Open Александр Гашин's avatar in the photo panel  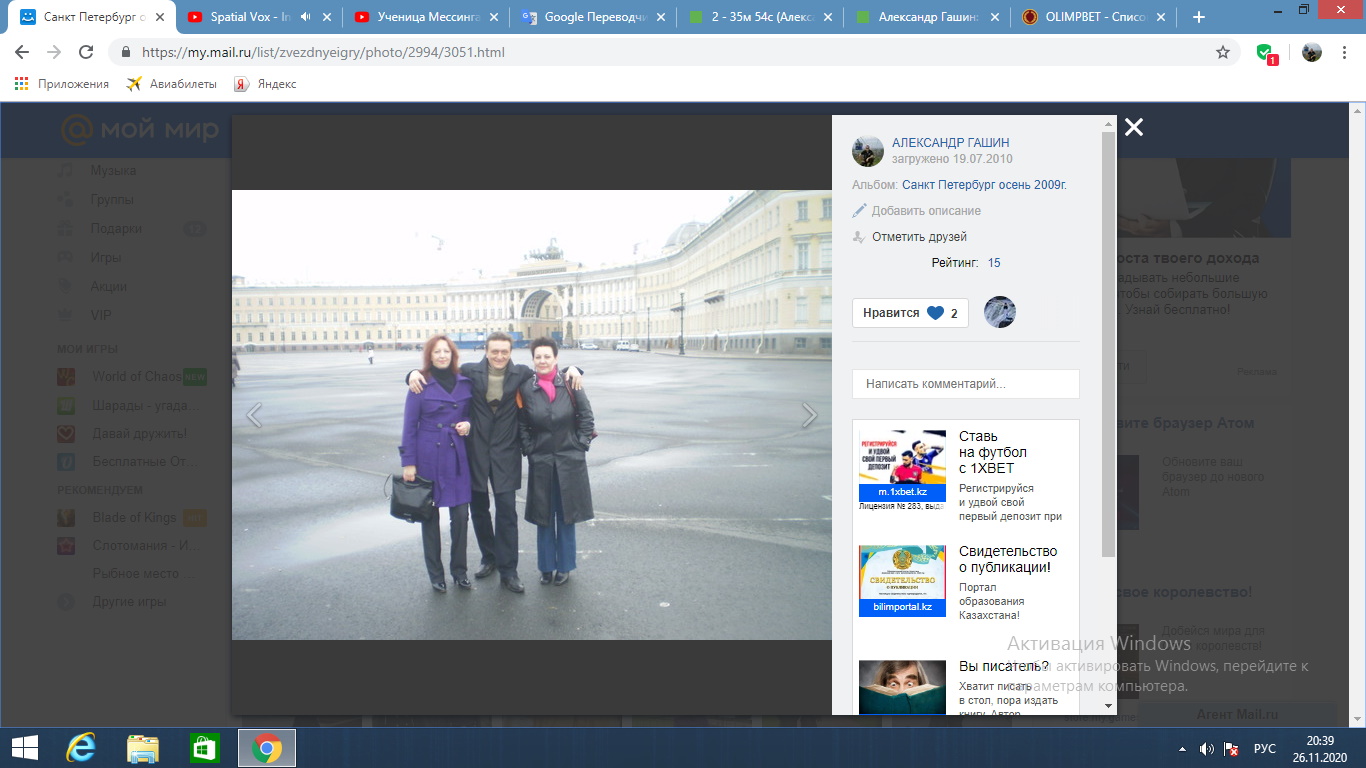[x=868, y=151]
